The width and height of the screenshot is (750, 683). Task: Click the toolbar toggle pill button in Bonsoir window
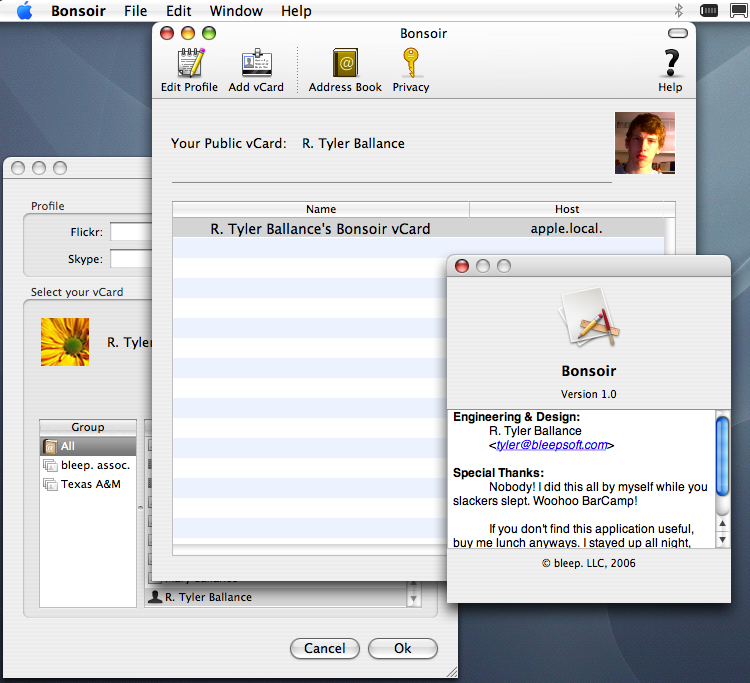pyautogui.click(x=677, y=33)
